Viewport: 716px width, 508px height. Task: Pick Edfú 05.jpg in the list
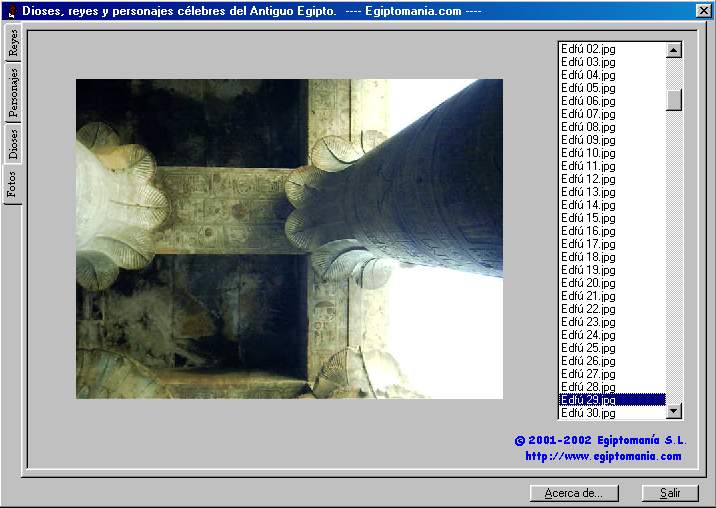612,87
